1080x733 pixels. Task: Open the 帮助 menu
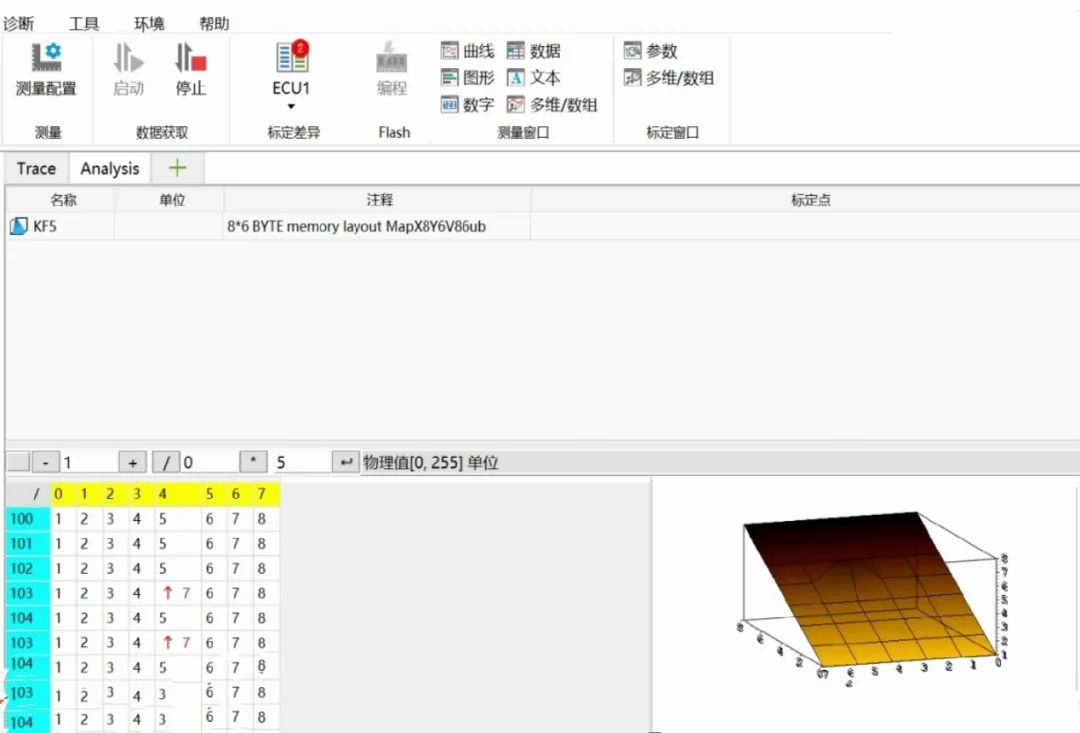coord(214,23)
